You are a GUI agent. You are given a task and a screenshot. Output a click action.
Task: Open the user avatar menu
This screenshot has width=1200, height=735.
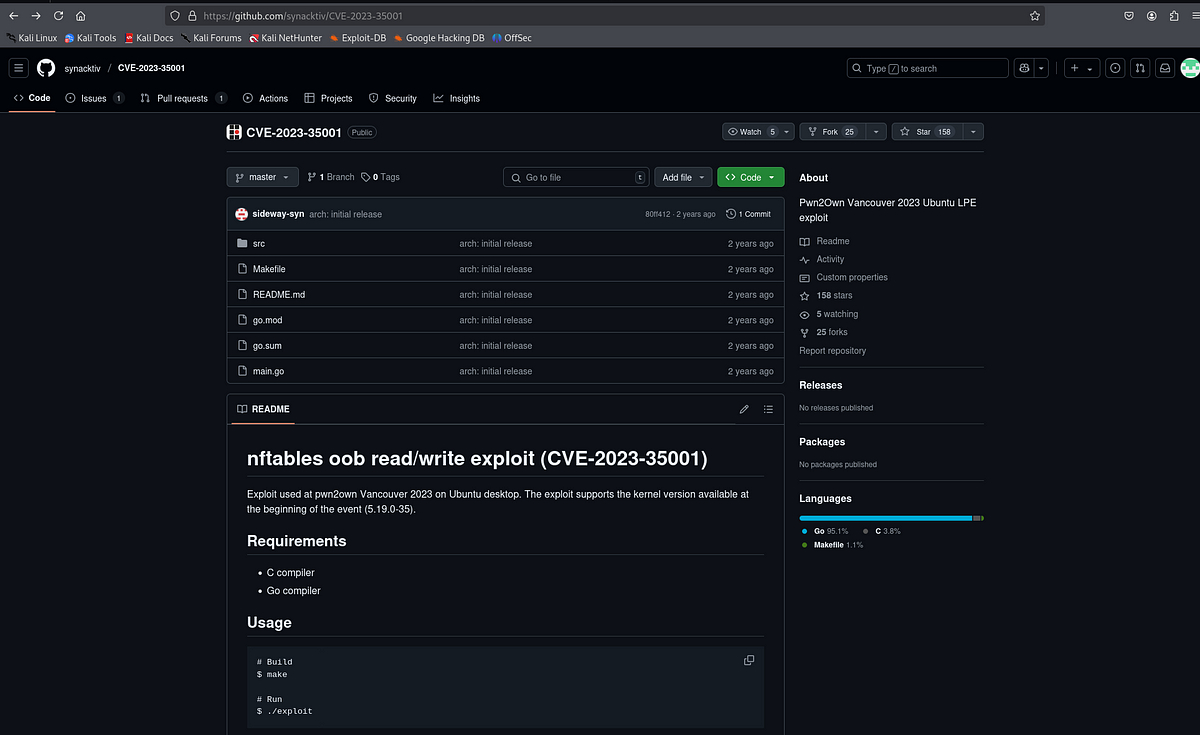pyautogui.click(x=1189, y=68)
